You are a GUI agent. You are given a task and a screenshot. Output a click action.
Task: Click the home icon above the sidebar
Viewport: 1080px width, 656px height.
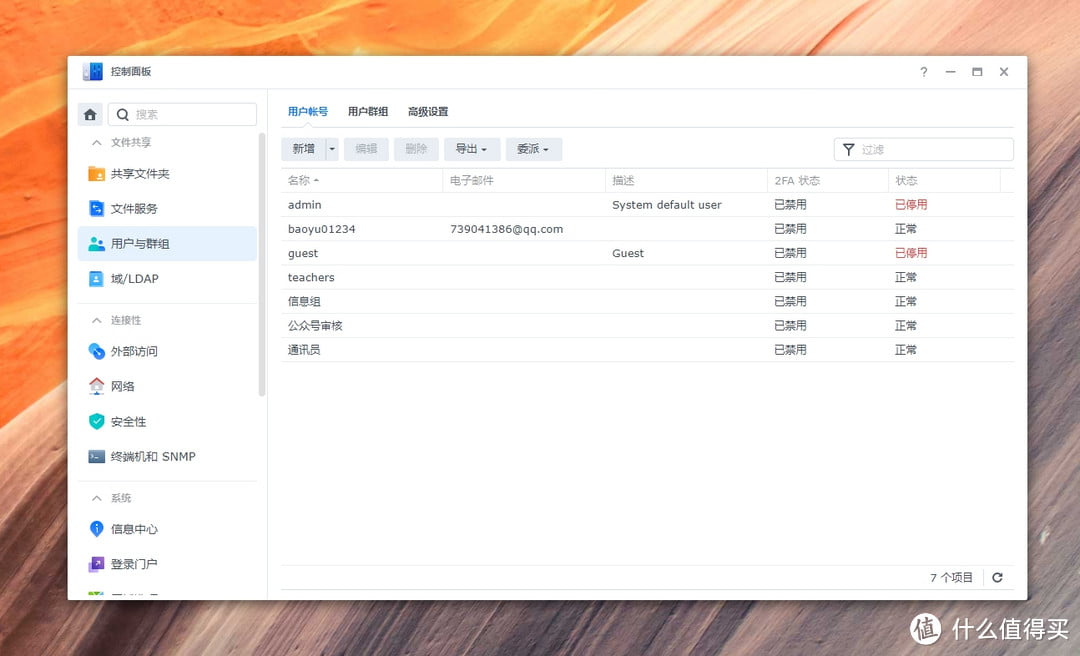click(x=89, y=114)
